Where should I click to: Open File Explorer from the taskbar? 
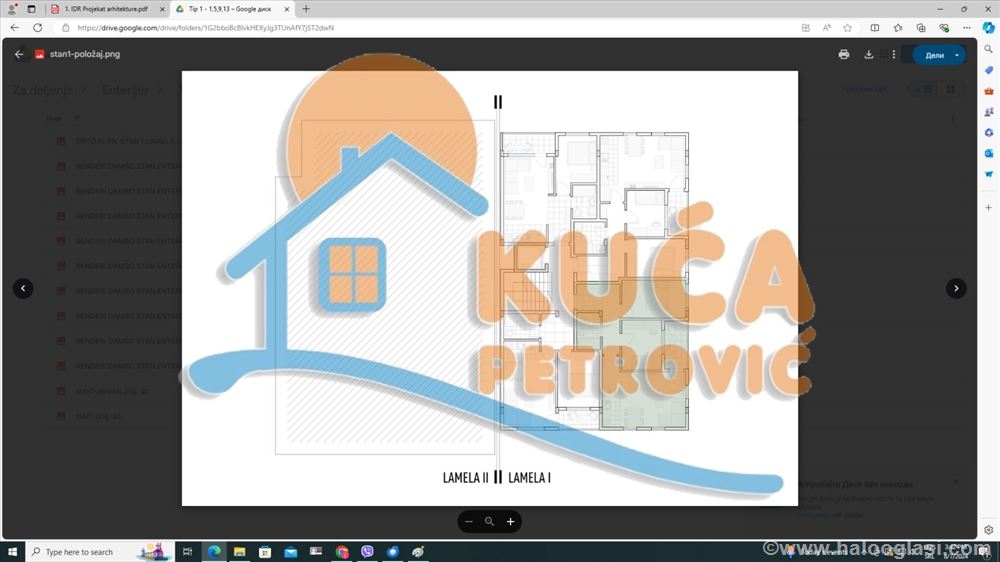(239, 552)
